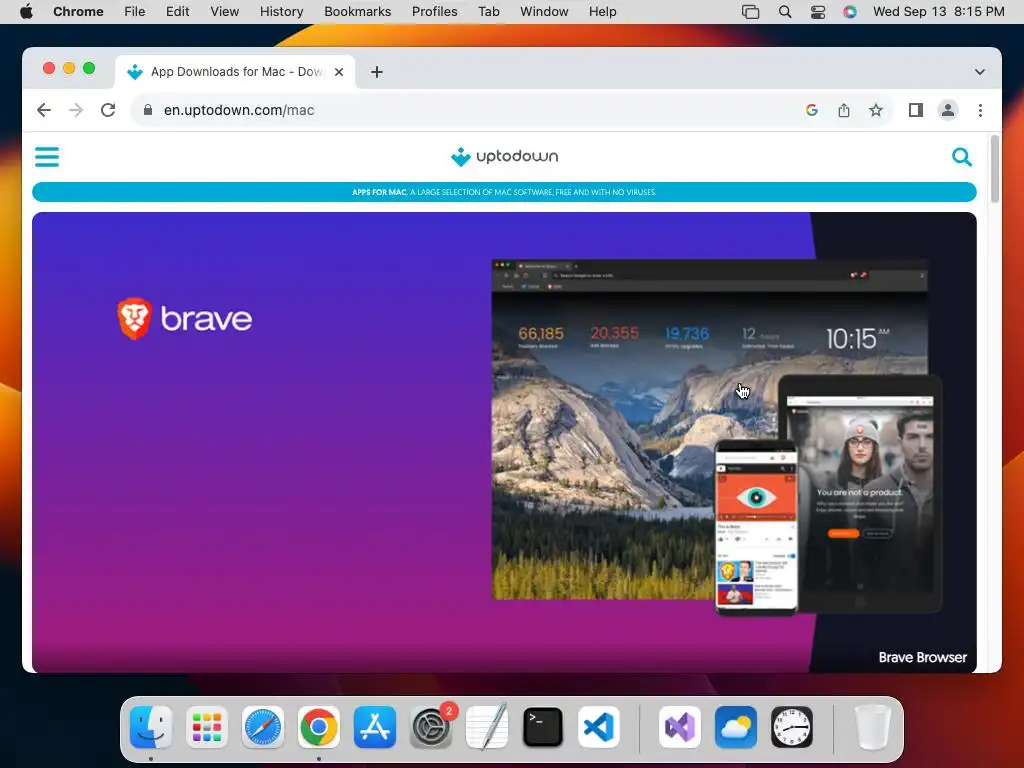Open the App Store from the Dock
The image size is (1024, 768).
375,727
